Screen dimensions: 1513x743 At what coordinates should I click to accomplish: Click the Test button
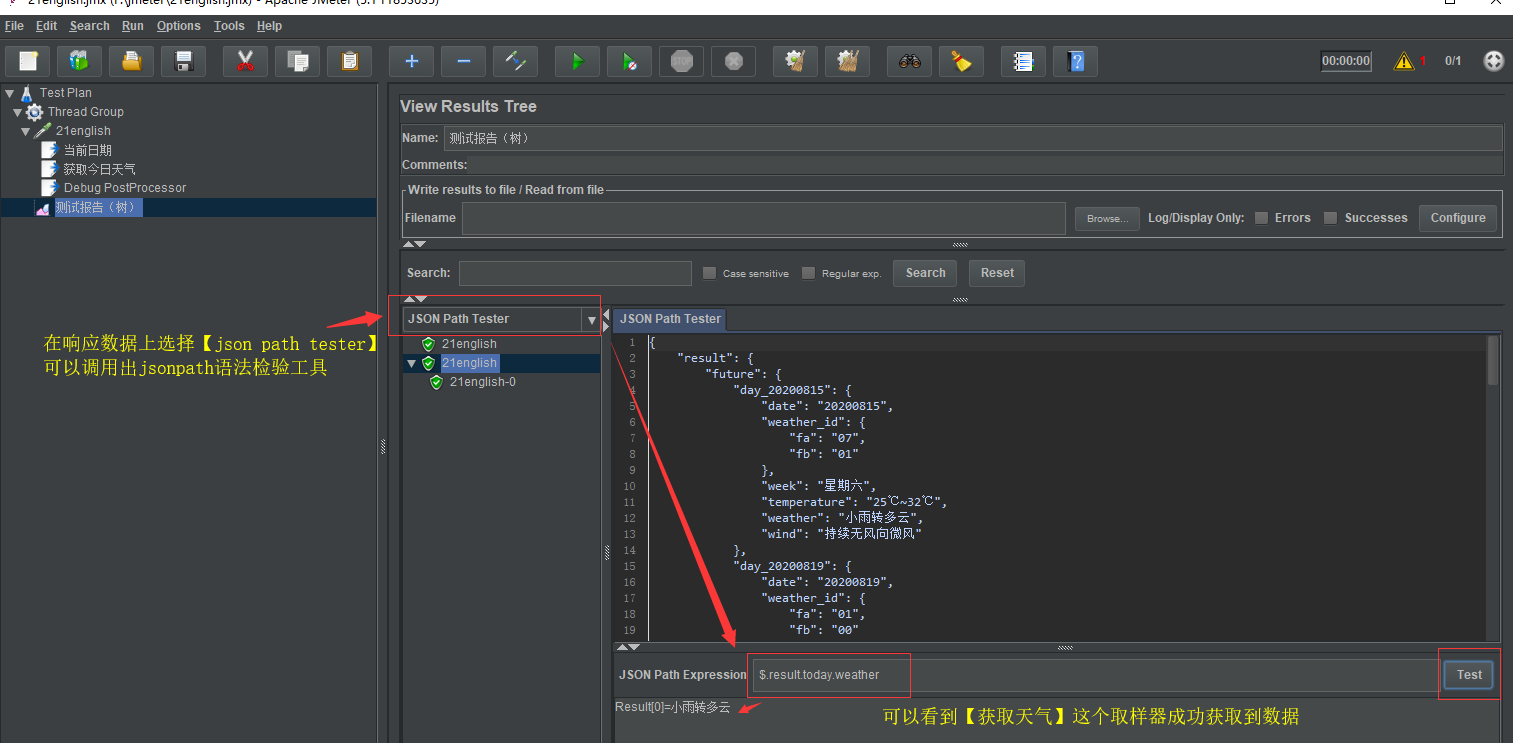coord(1469,675)
